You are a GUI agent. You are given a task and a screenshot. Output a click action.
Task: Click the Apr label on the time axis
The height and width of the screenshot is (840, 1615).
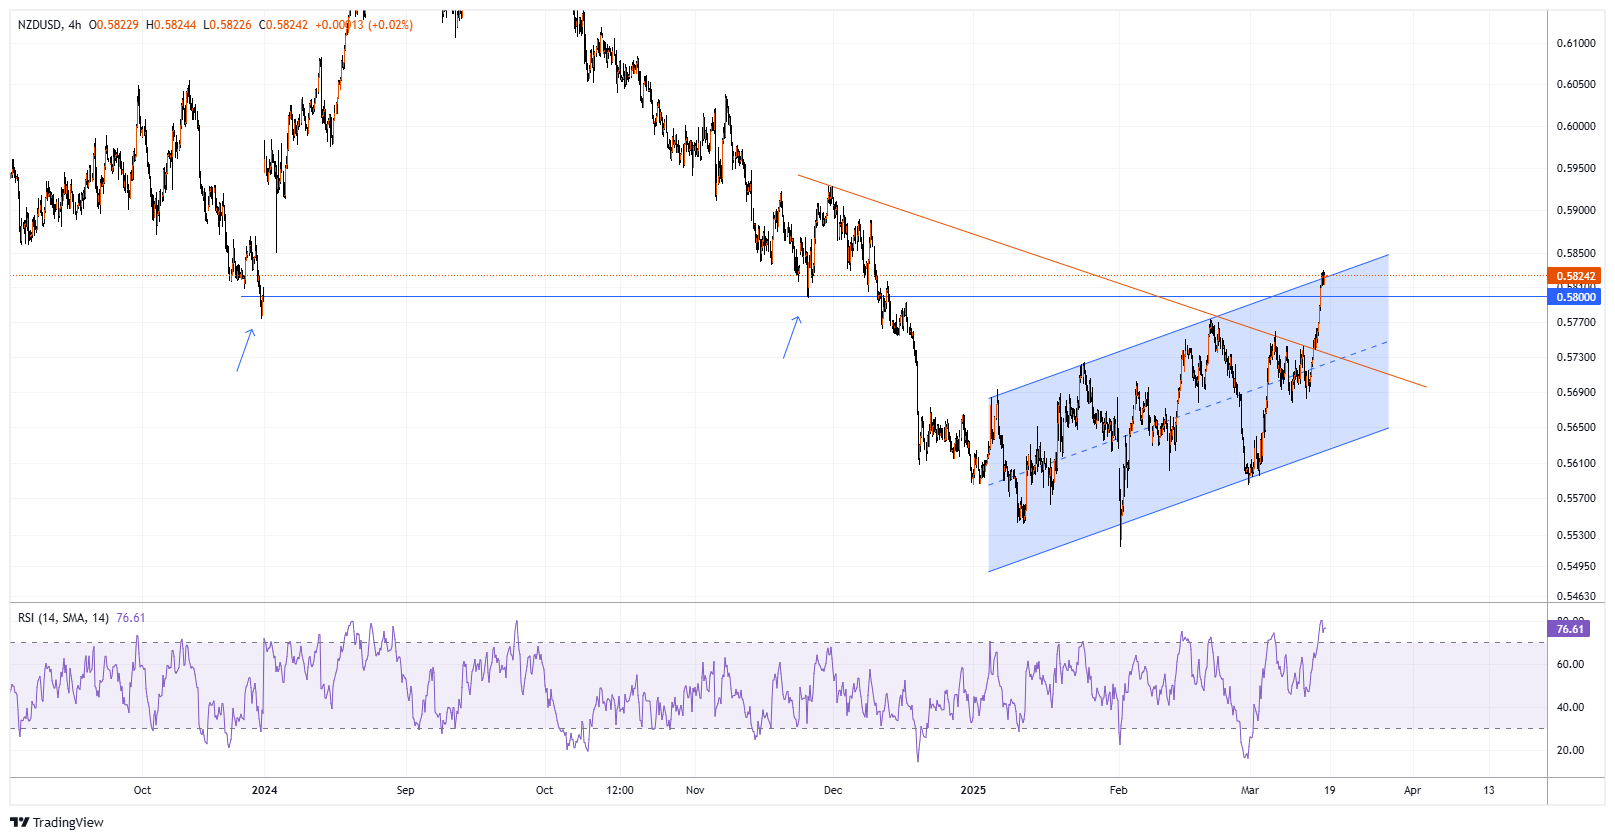point(1412,790)
